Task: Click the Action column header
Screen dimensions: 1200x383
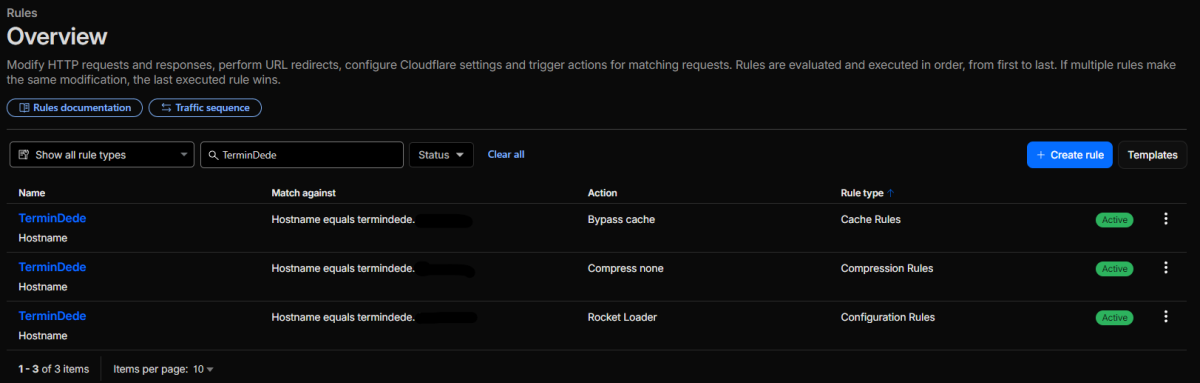Action: 602,192
